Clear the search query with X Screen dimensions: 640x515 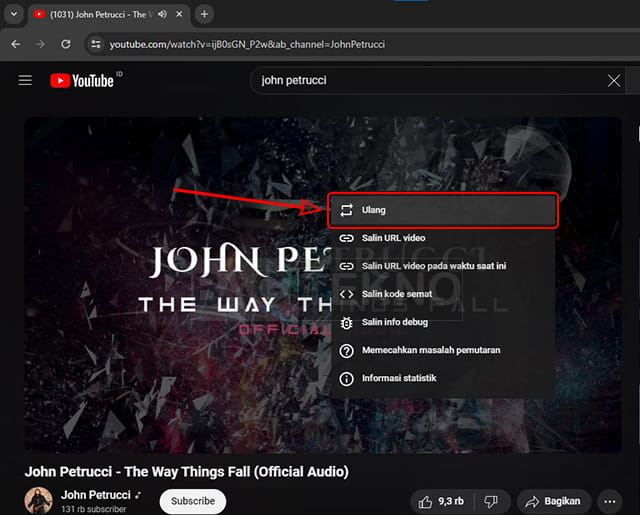pos(614,80)
